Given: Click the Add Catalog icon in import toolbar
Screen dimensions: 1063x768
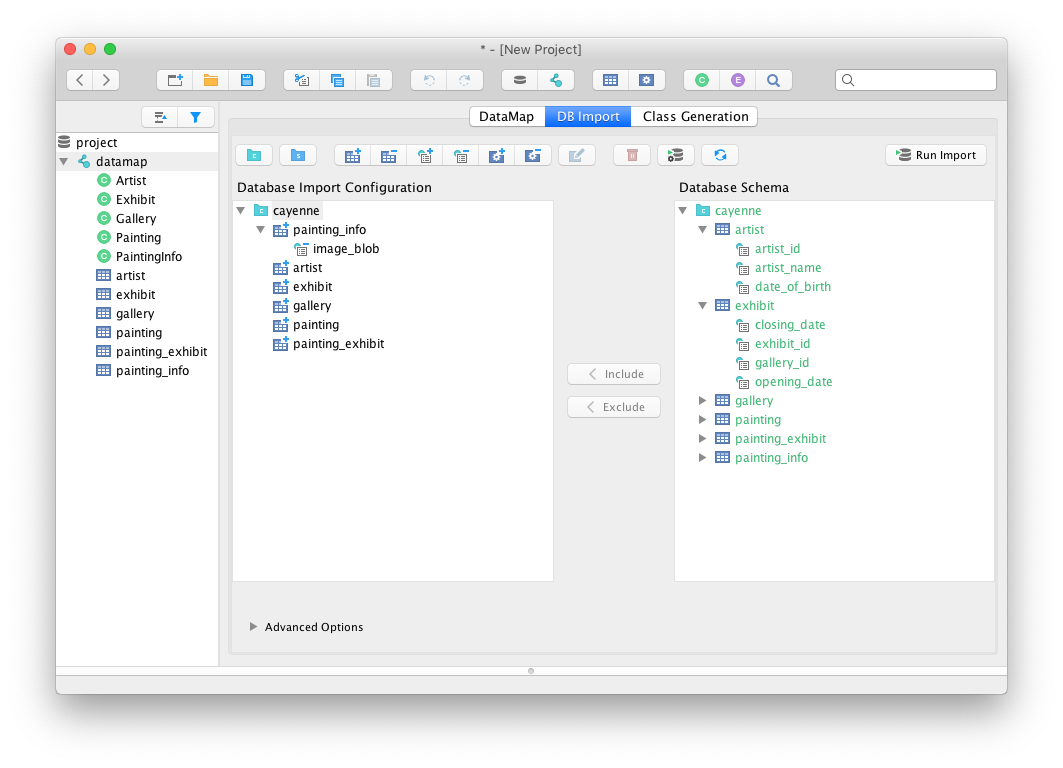Looking at the screenshot, I should coord(254,155).
